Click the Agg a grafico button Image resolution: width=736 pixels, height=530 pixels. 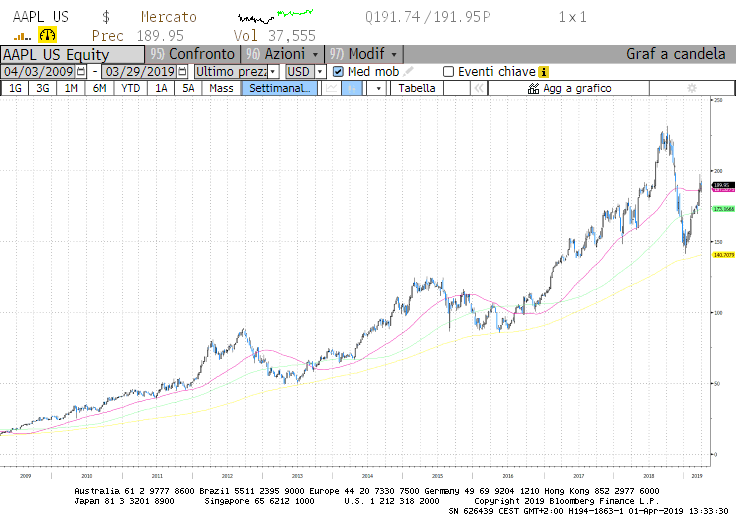569,88
